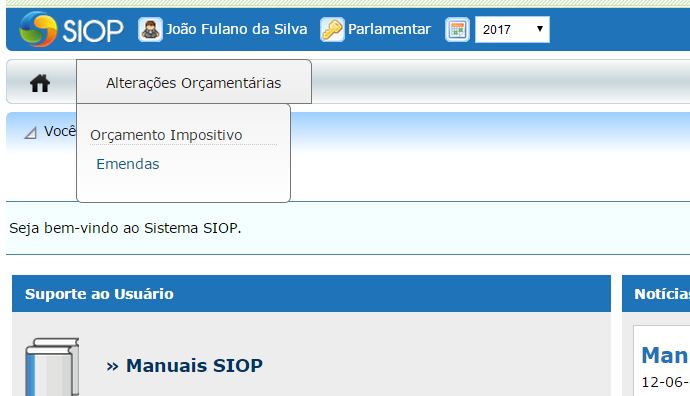Click the Notícias panel header
Screen dimensions: 690x396
(656, 293)
